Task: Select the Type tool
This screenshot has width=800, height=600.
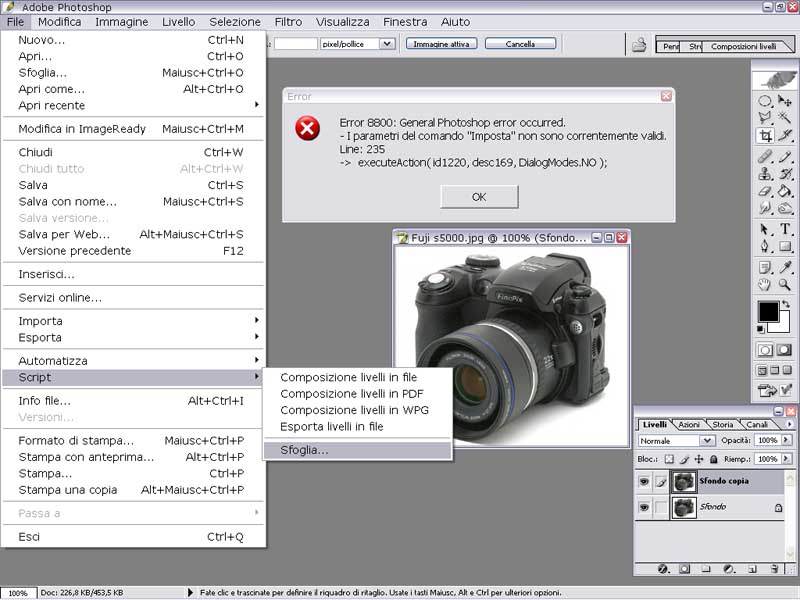Action: tap(785, 229)
